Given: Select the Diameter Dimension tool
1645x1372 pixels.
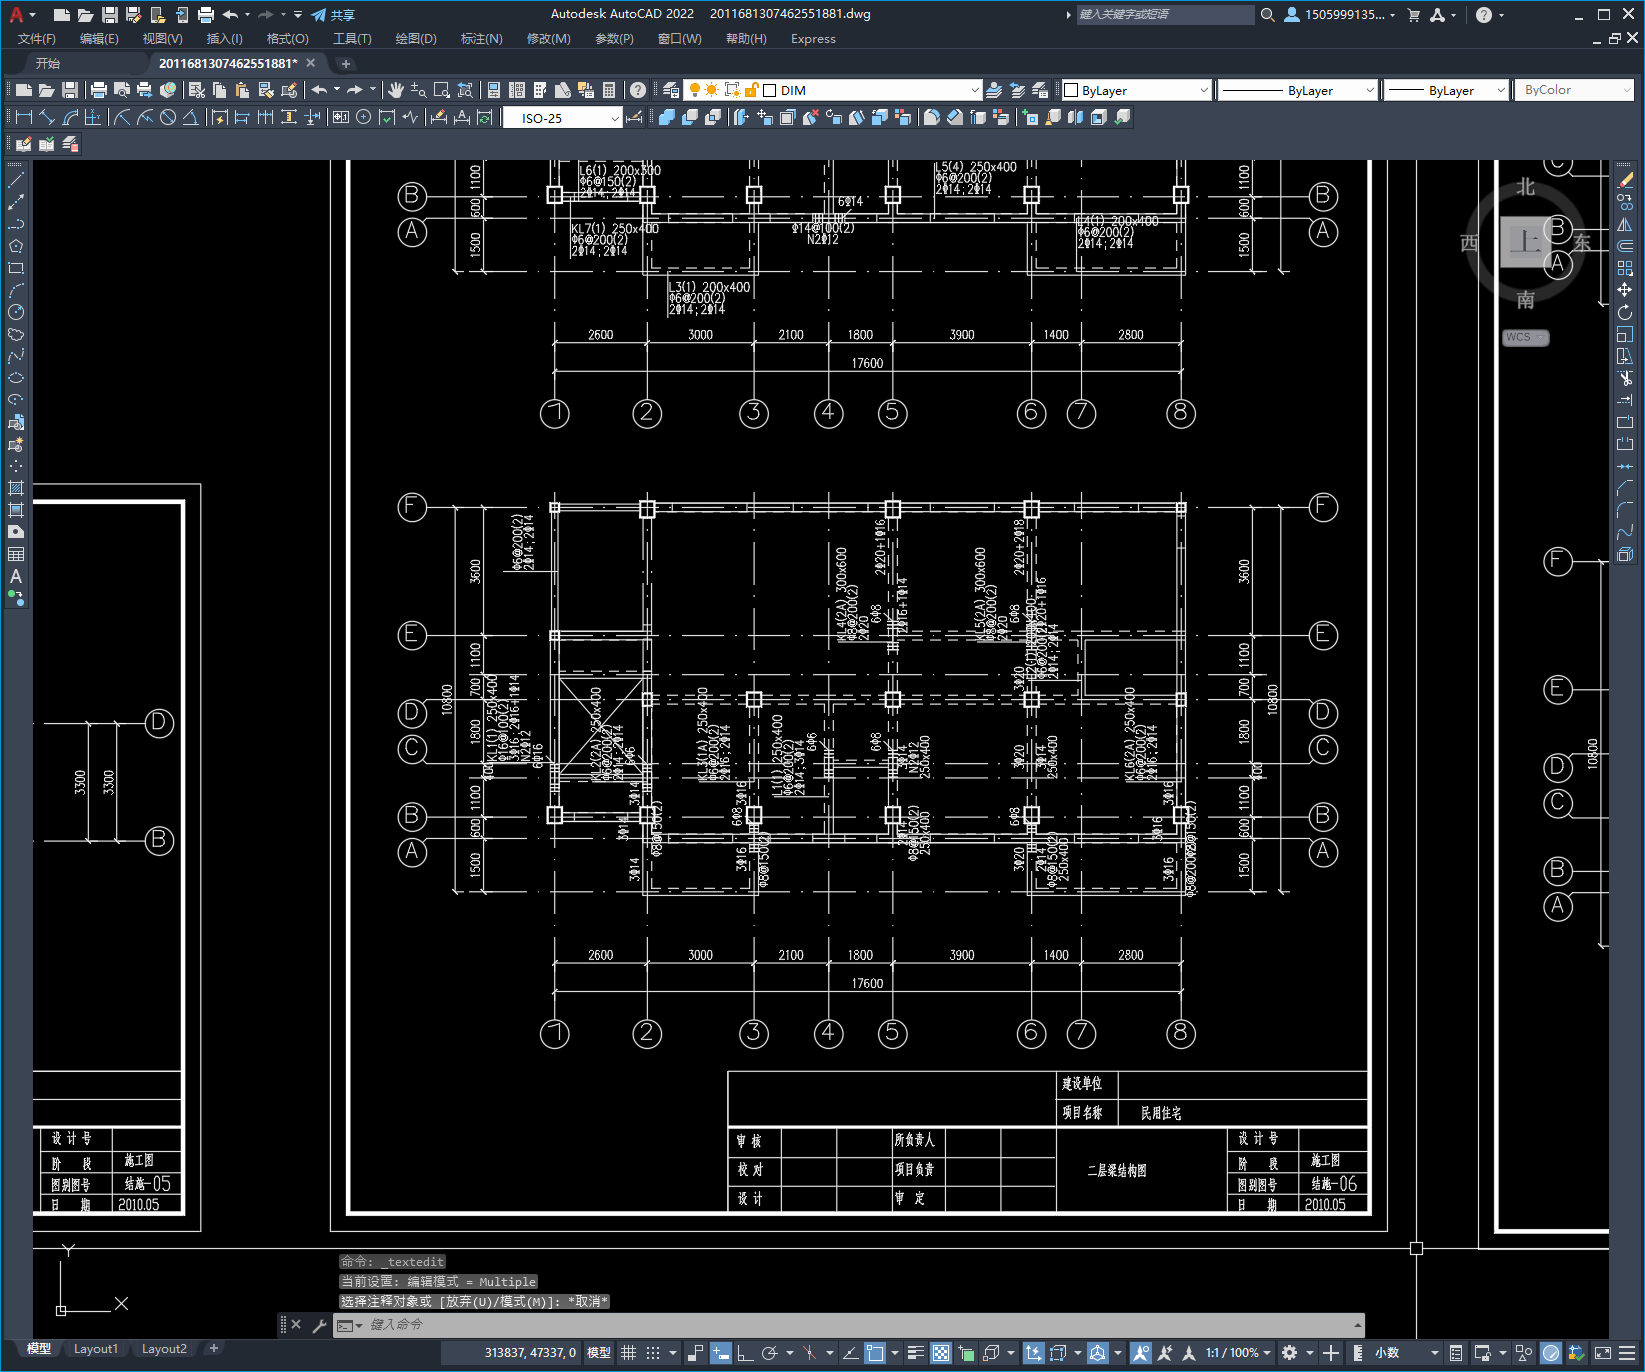Looking at the screenshot, I should 168,117.
